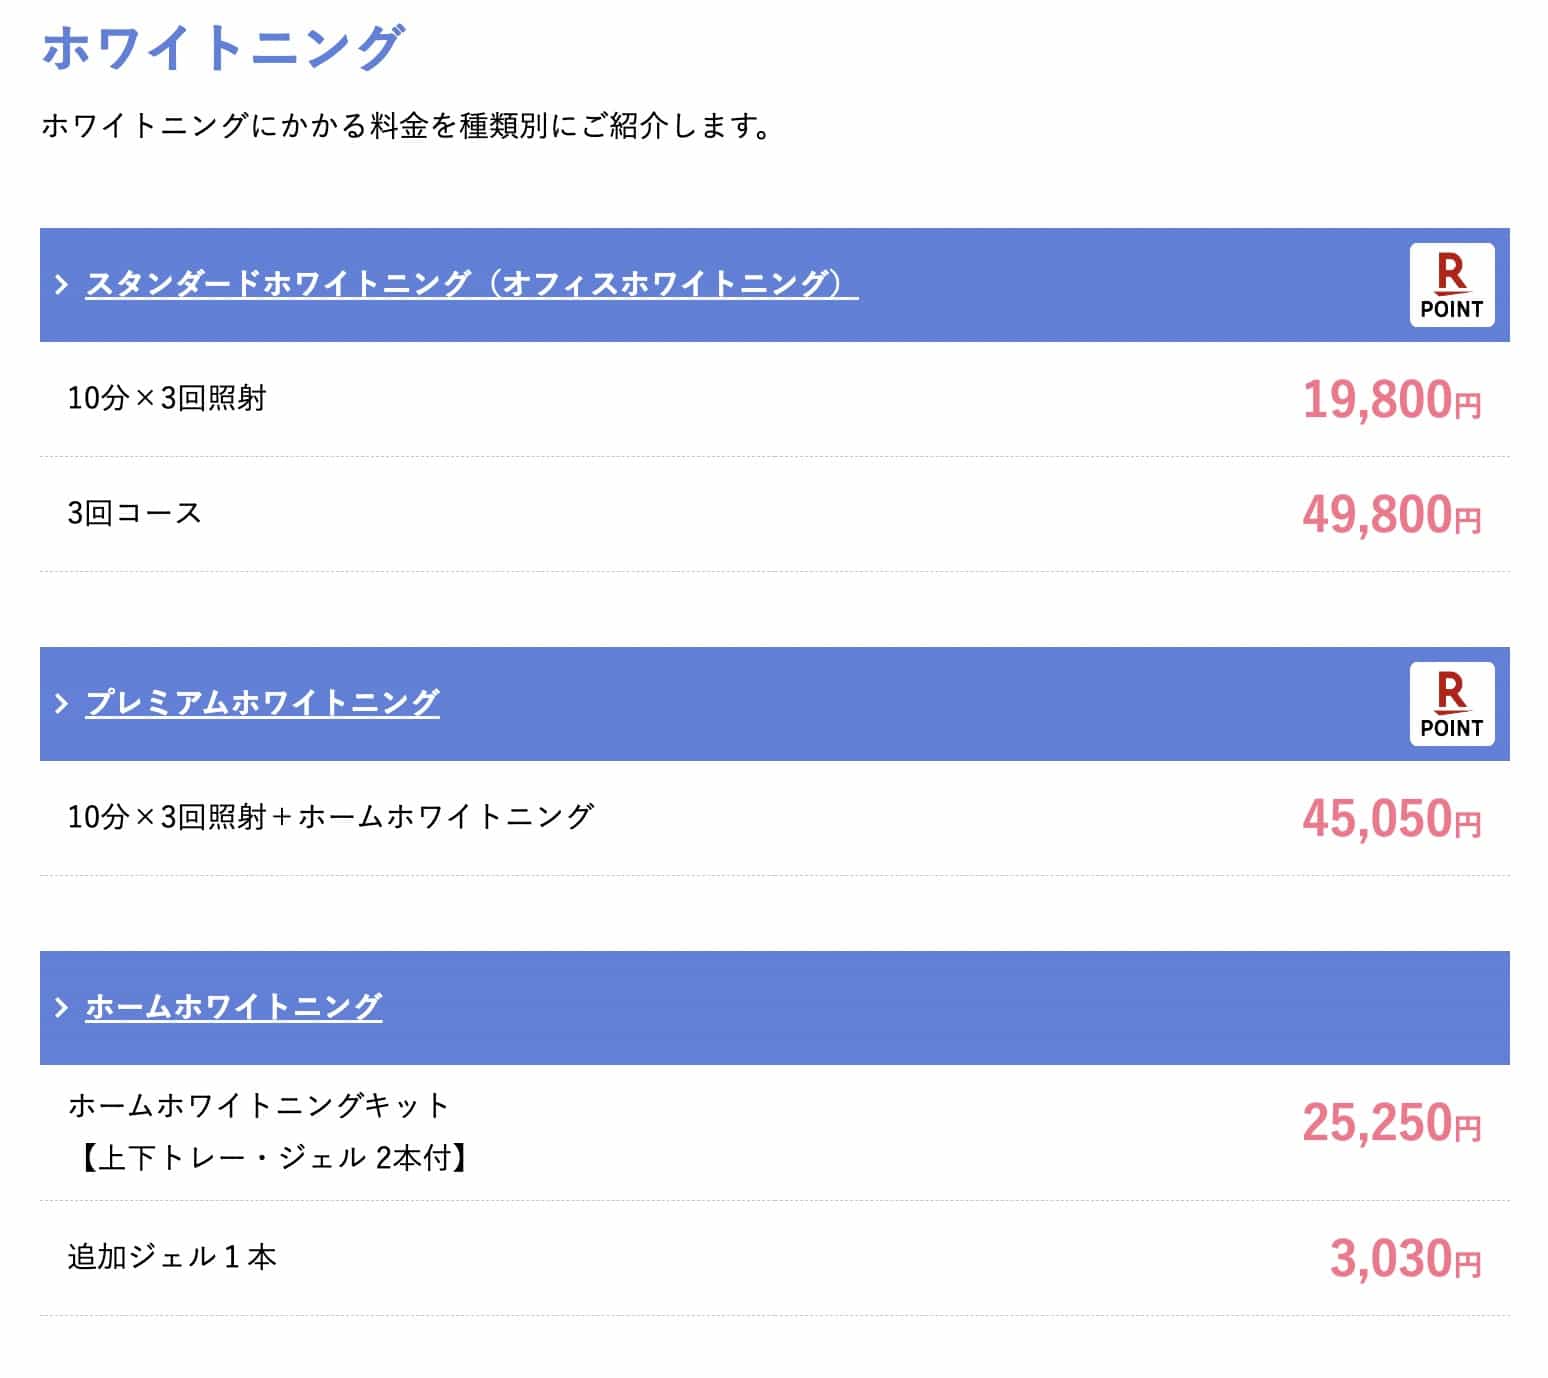
Task: Click the Rakuten POINT icon in Standard Whitening header
Action: (1451, 285)
